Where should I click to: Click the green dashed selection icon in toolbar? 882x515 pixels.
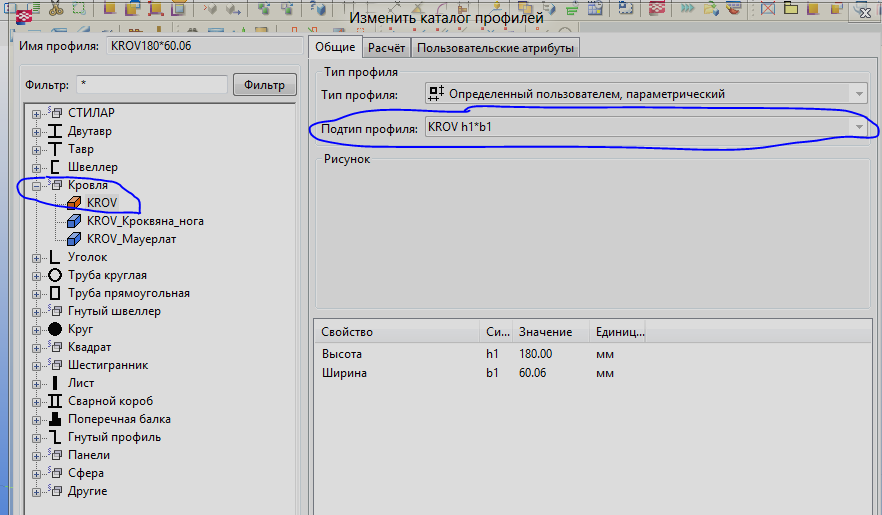79,8
